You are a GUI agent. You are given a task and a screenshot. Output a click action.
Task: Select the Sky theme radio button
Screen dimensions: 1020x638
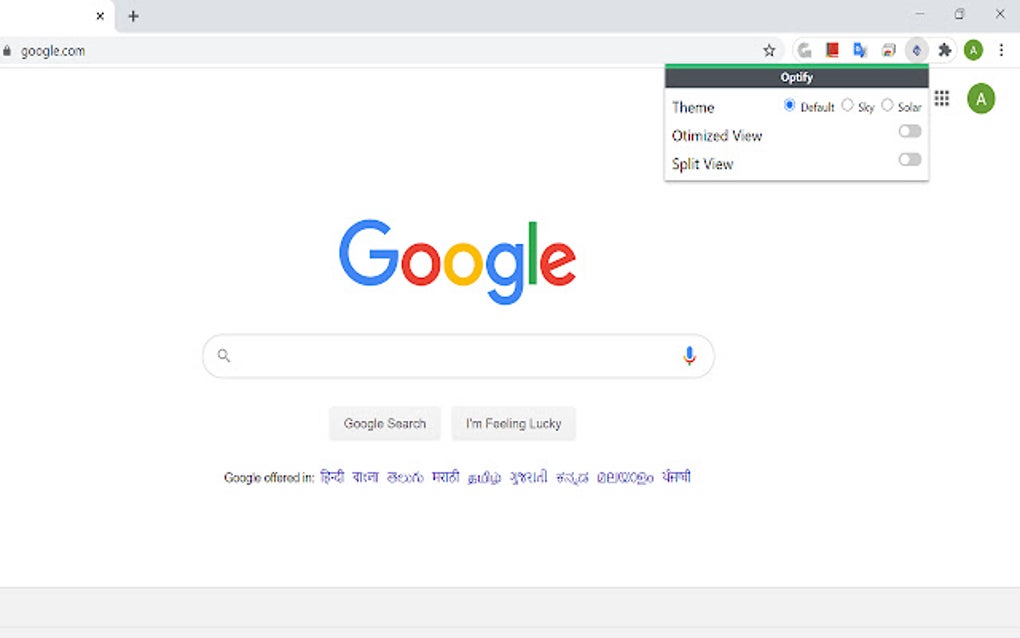[x=847, y=106]
